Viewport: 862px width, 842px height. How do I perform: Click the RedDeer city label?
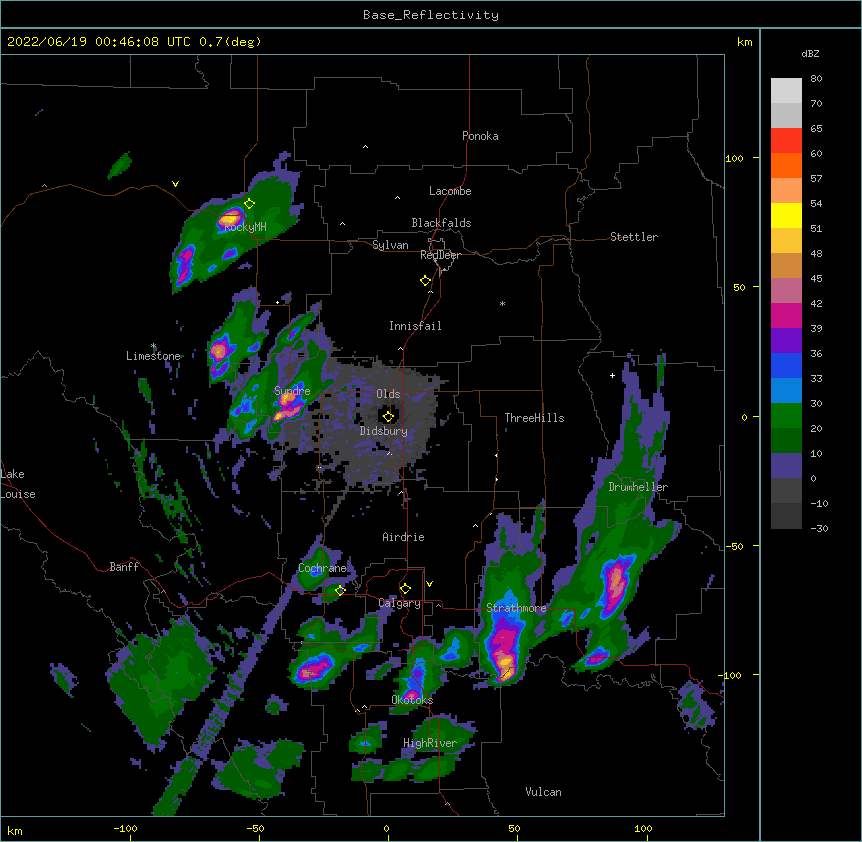440,255
